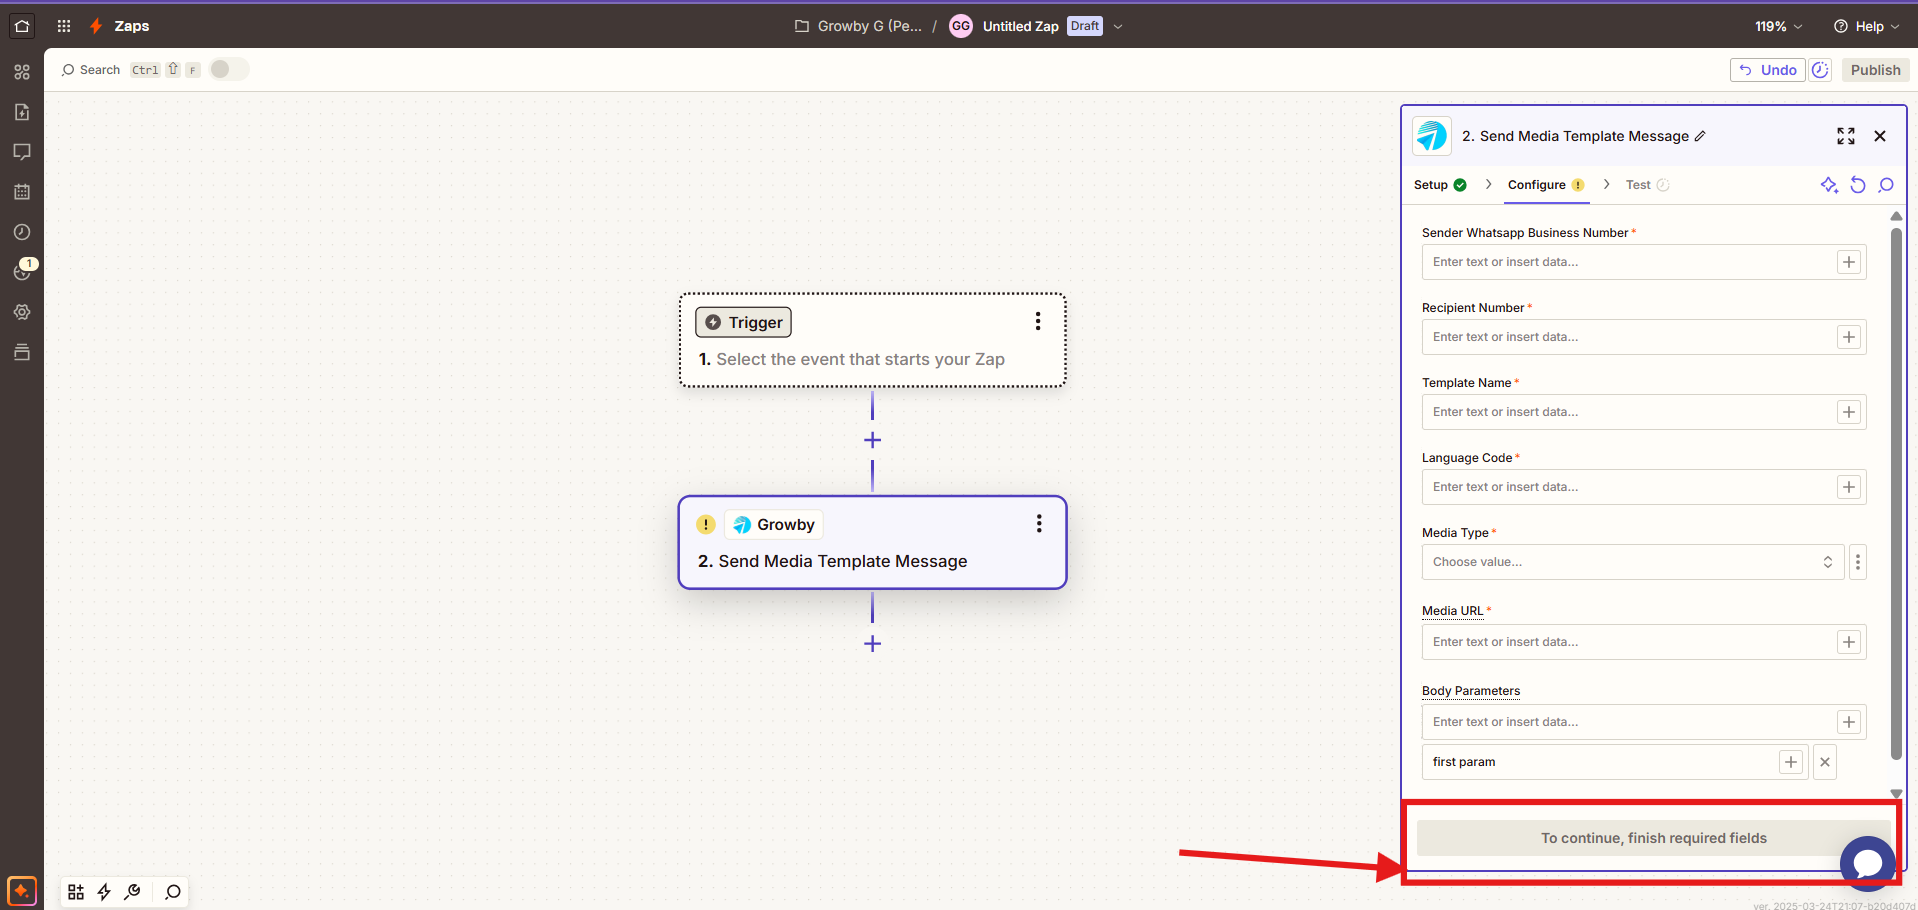Click the AI sparkle icon in panel tab row

point(1829,185)
